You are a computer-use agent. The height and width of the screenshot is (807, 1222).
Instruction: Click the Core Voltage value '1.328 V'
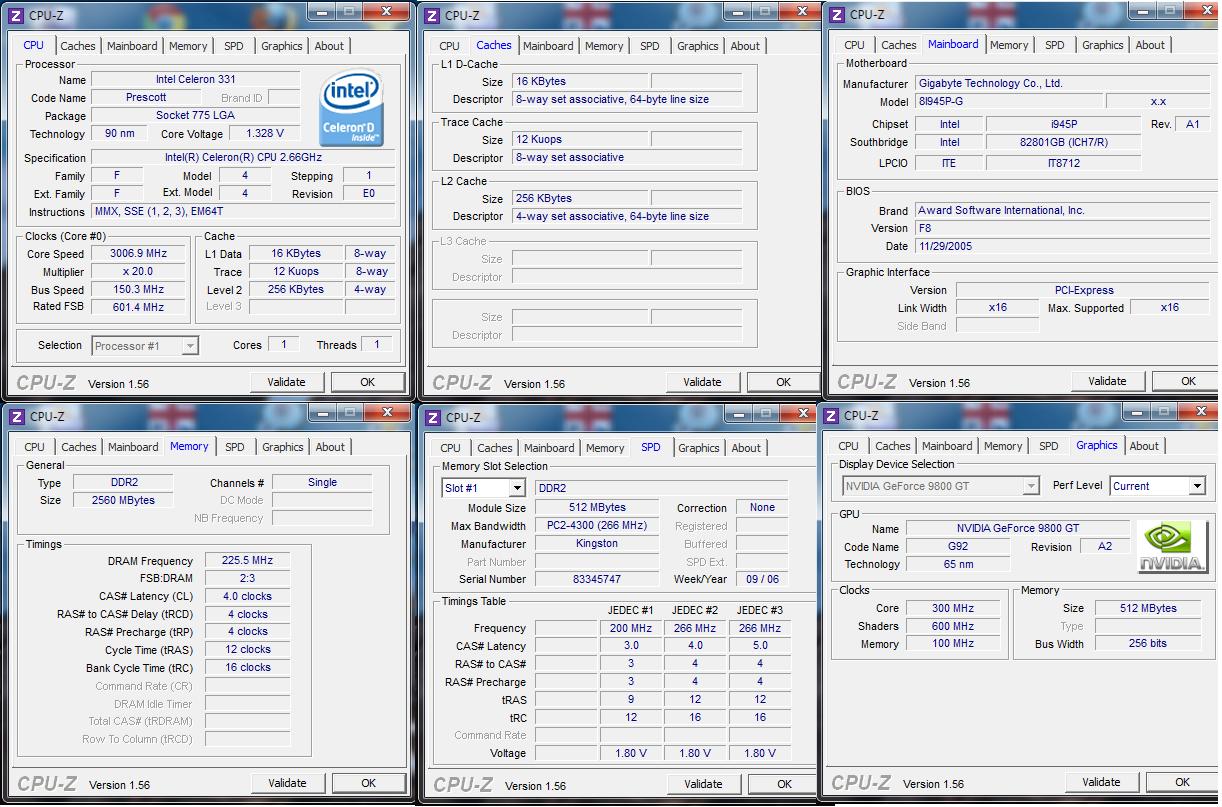(264, 133)
